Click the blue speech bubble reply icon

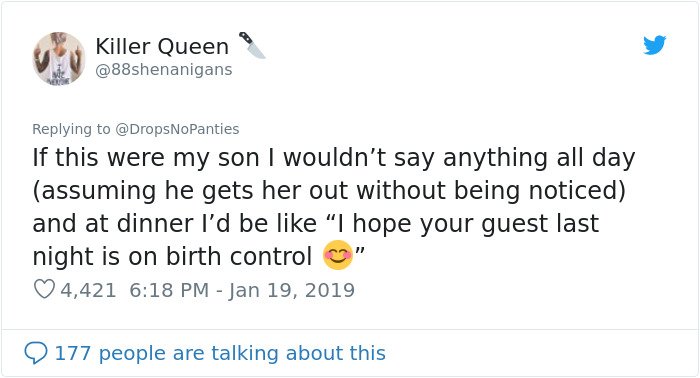point(36,353)
